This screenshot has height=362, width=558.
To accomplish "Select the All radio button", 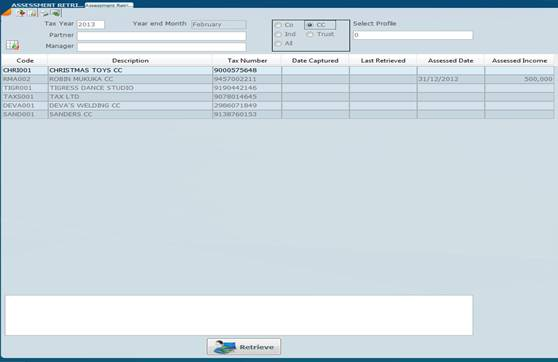I will pos(278,44).
